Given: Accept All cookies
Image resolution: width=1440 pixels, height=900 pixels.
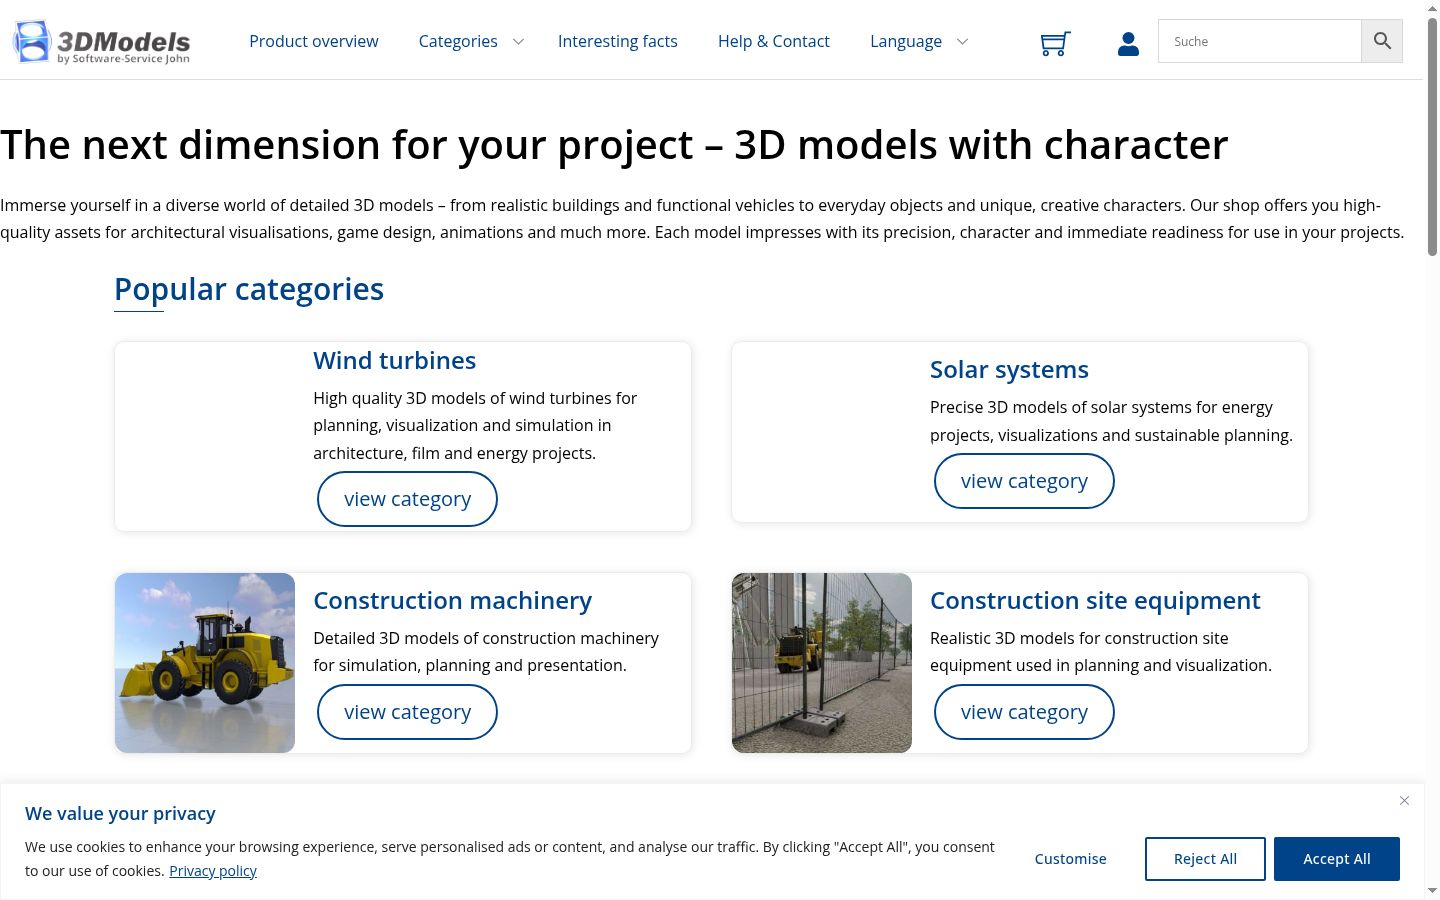Looking at the screenshot, I should click(x=1337, y=859).
